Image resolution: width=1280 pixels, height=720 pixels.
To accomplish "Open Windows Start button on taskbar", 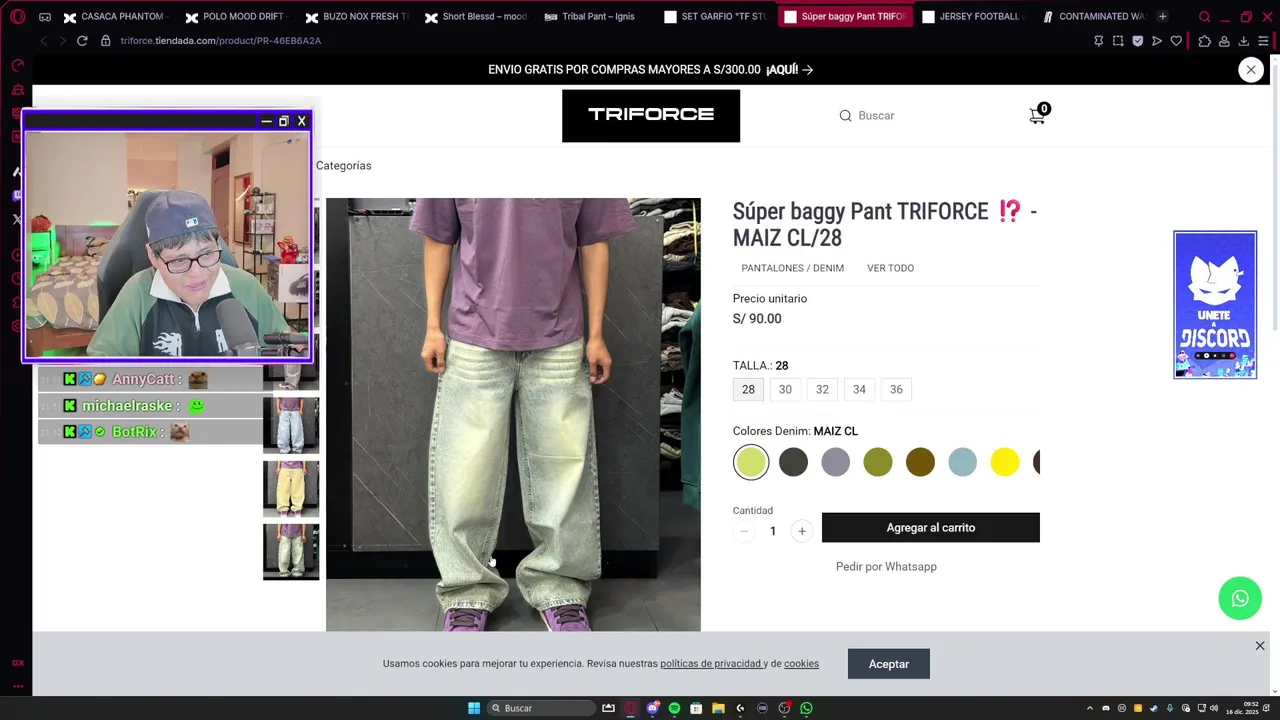I will coord(474,708).
